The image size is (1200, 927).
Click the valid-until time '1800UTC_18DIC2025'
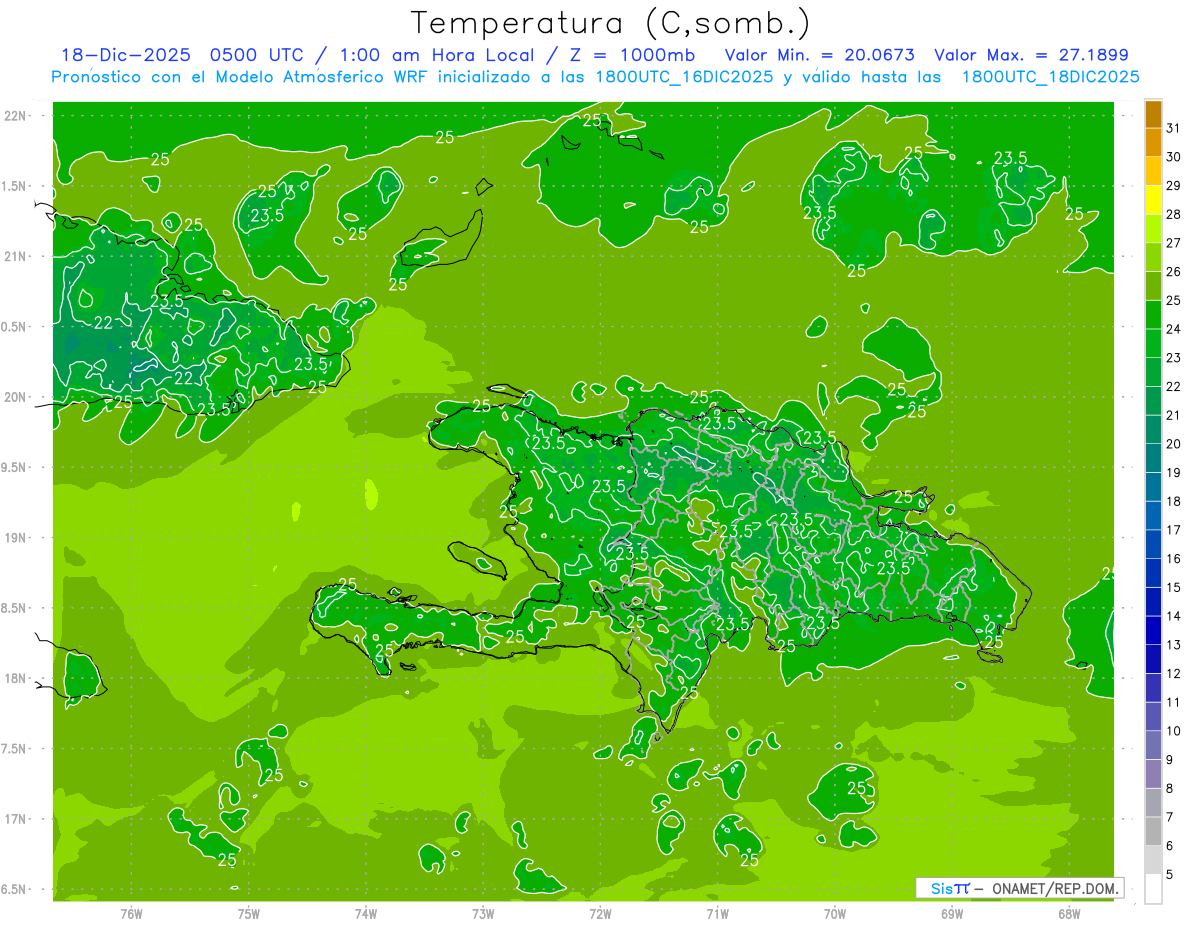1050,77
